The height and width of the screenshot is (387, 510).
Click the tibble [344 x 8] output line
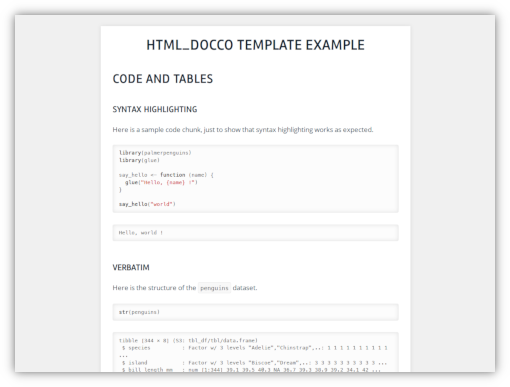(x=188, y=340)
